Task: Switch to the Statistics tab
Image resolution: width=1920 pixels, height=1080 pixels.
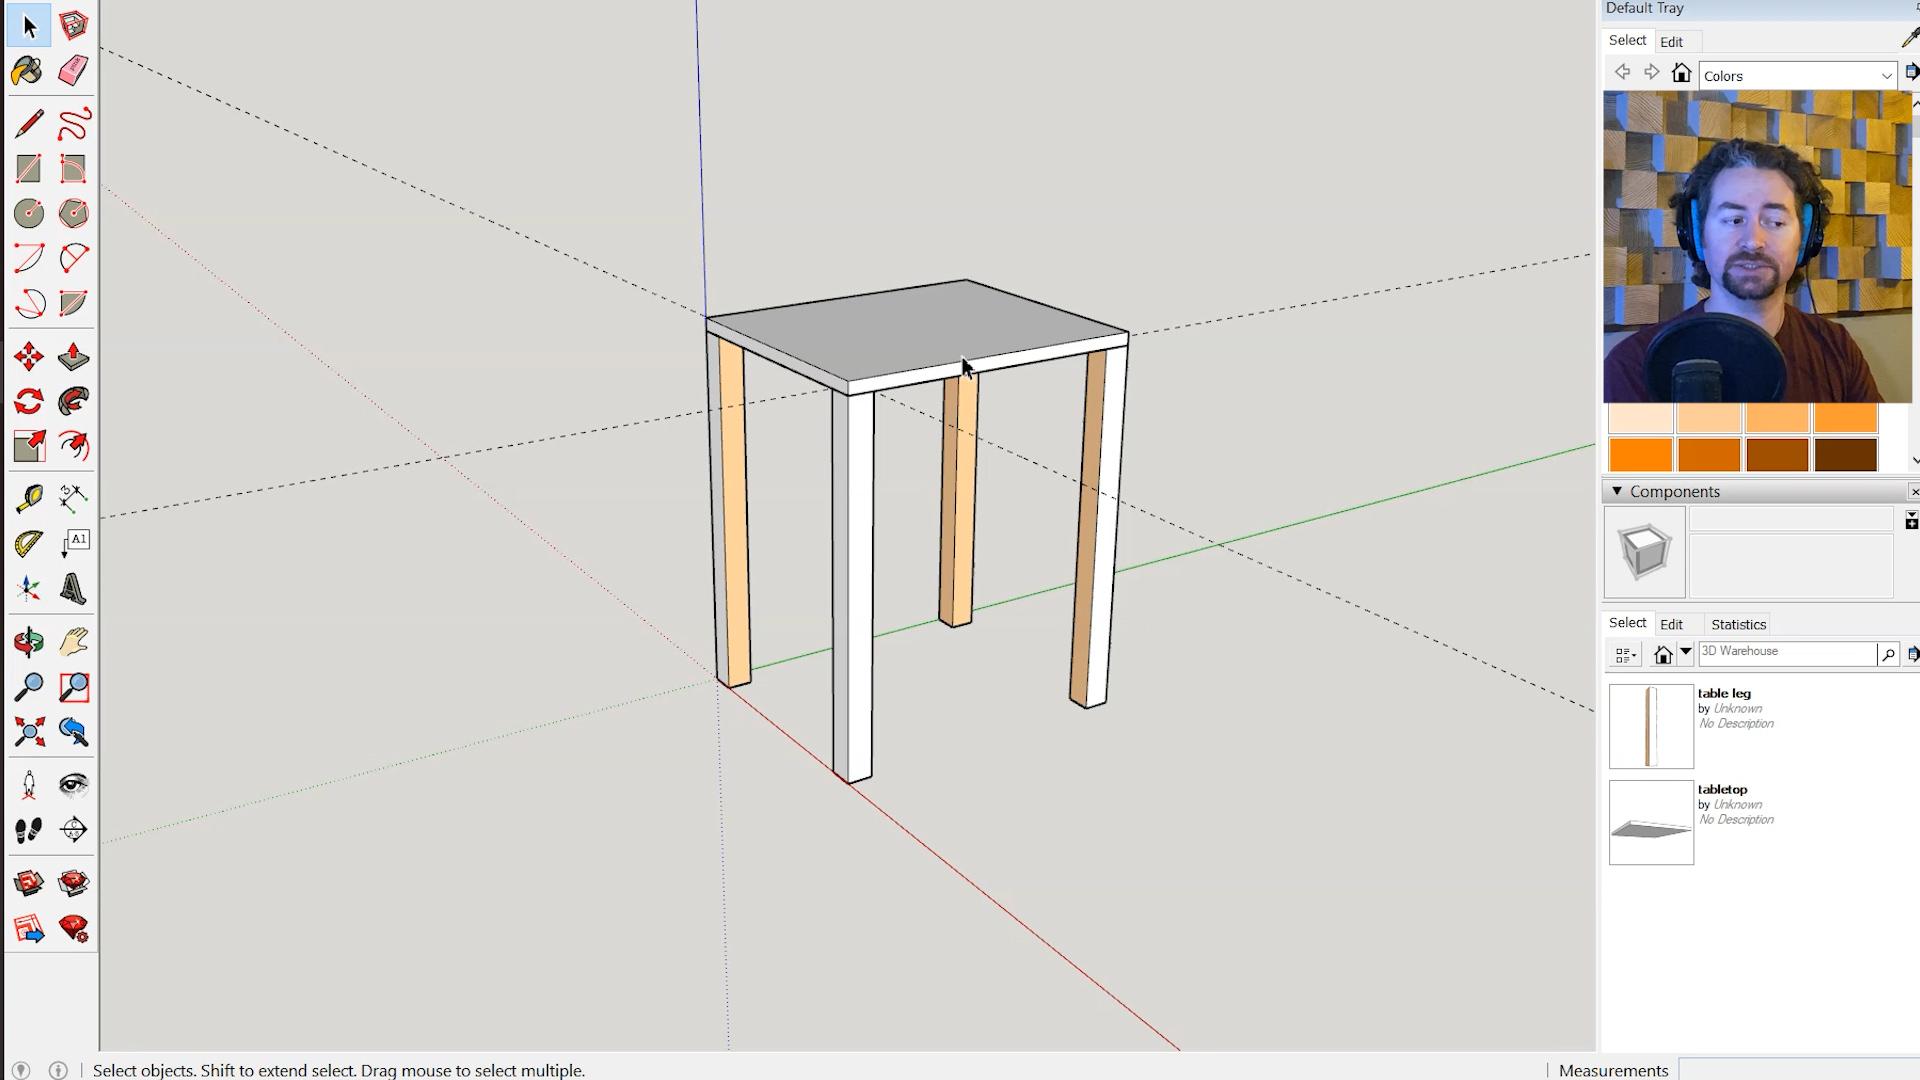Action: pos(1738,624)
